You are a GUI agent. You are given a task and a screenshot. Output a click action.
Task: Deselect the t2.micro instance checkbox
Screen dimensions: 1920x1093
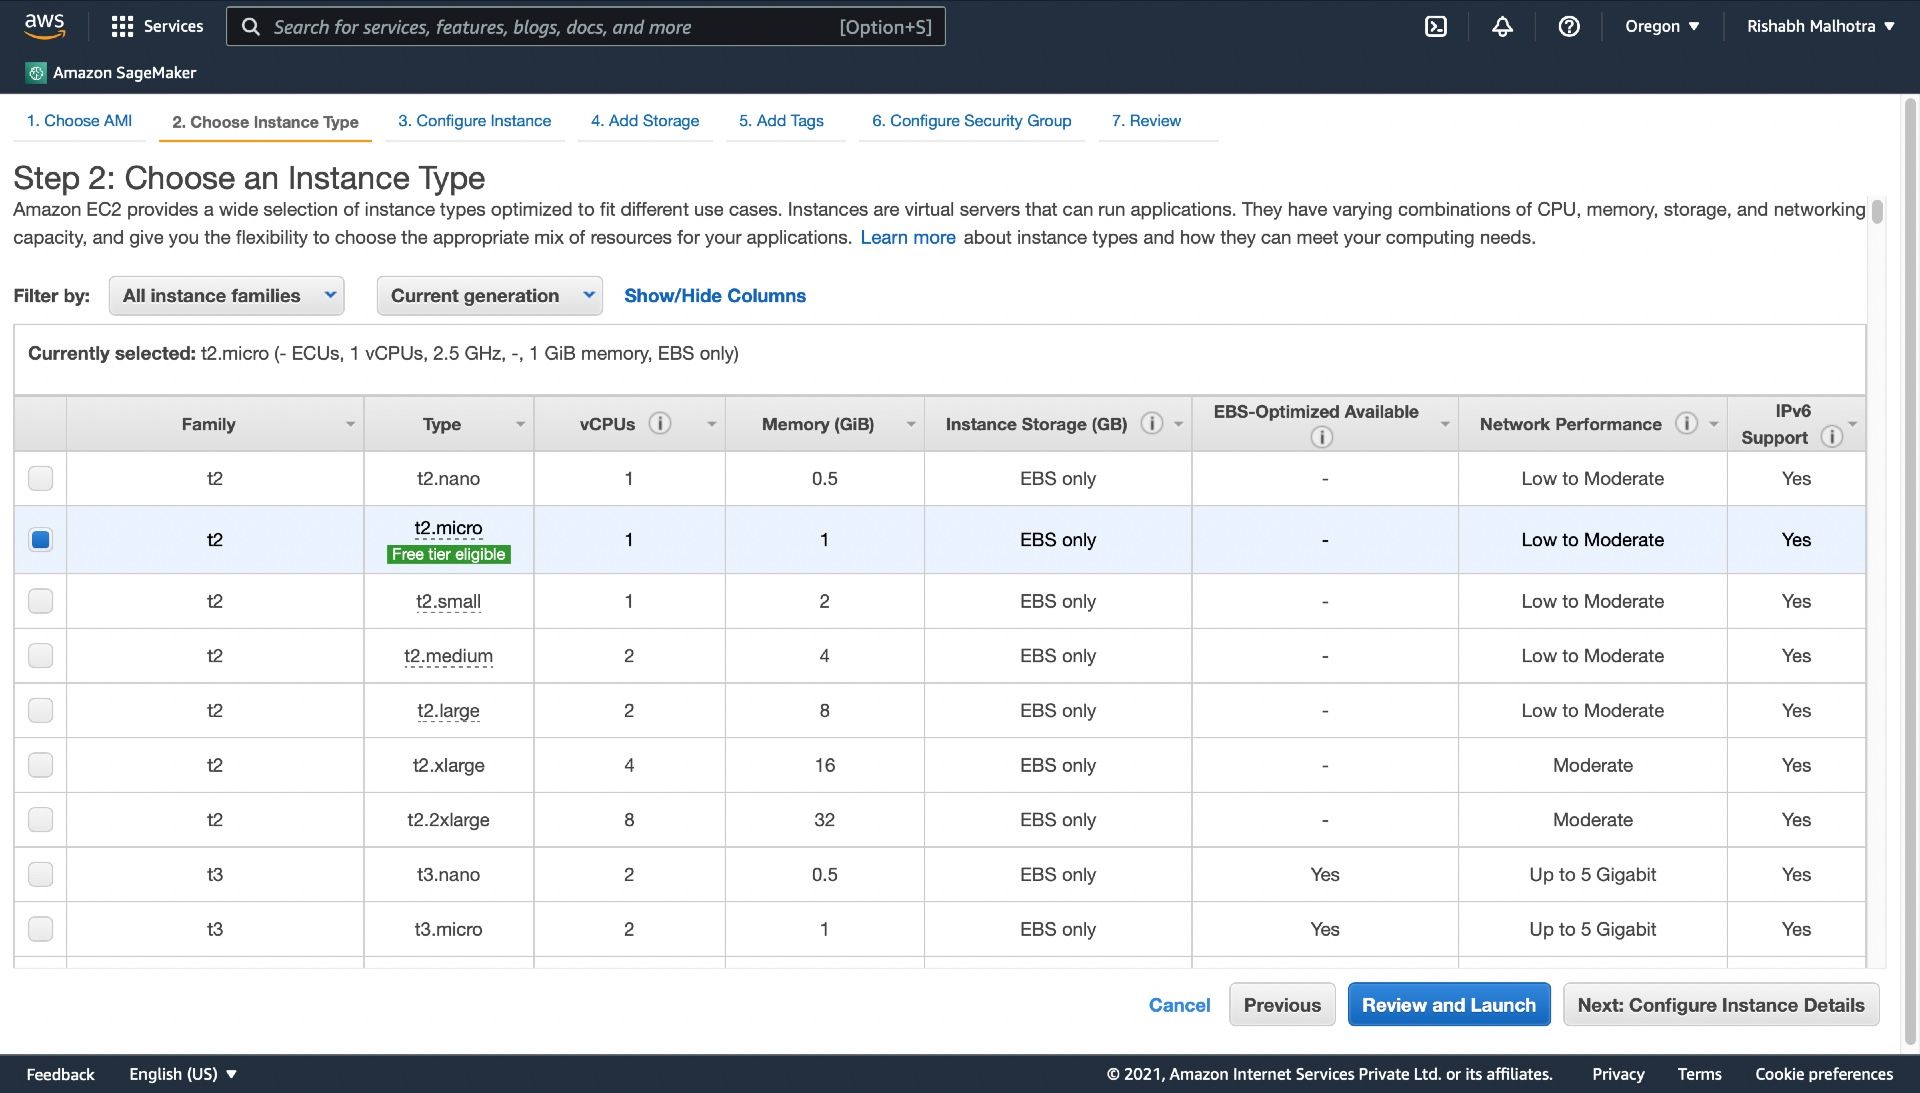point(40,540)
